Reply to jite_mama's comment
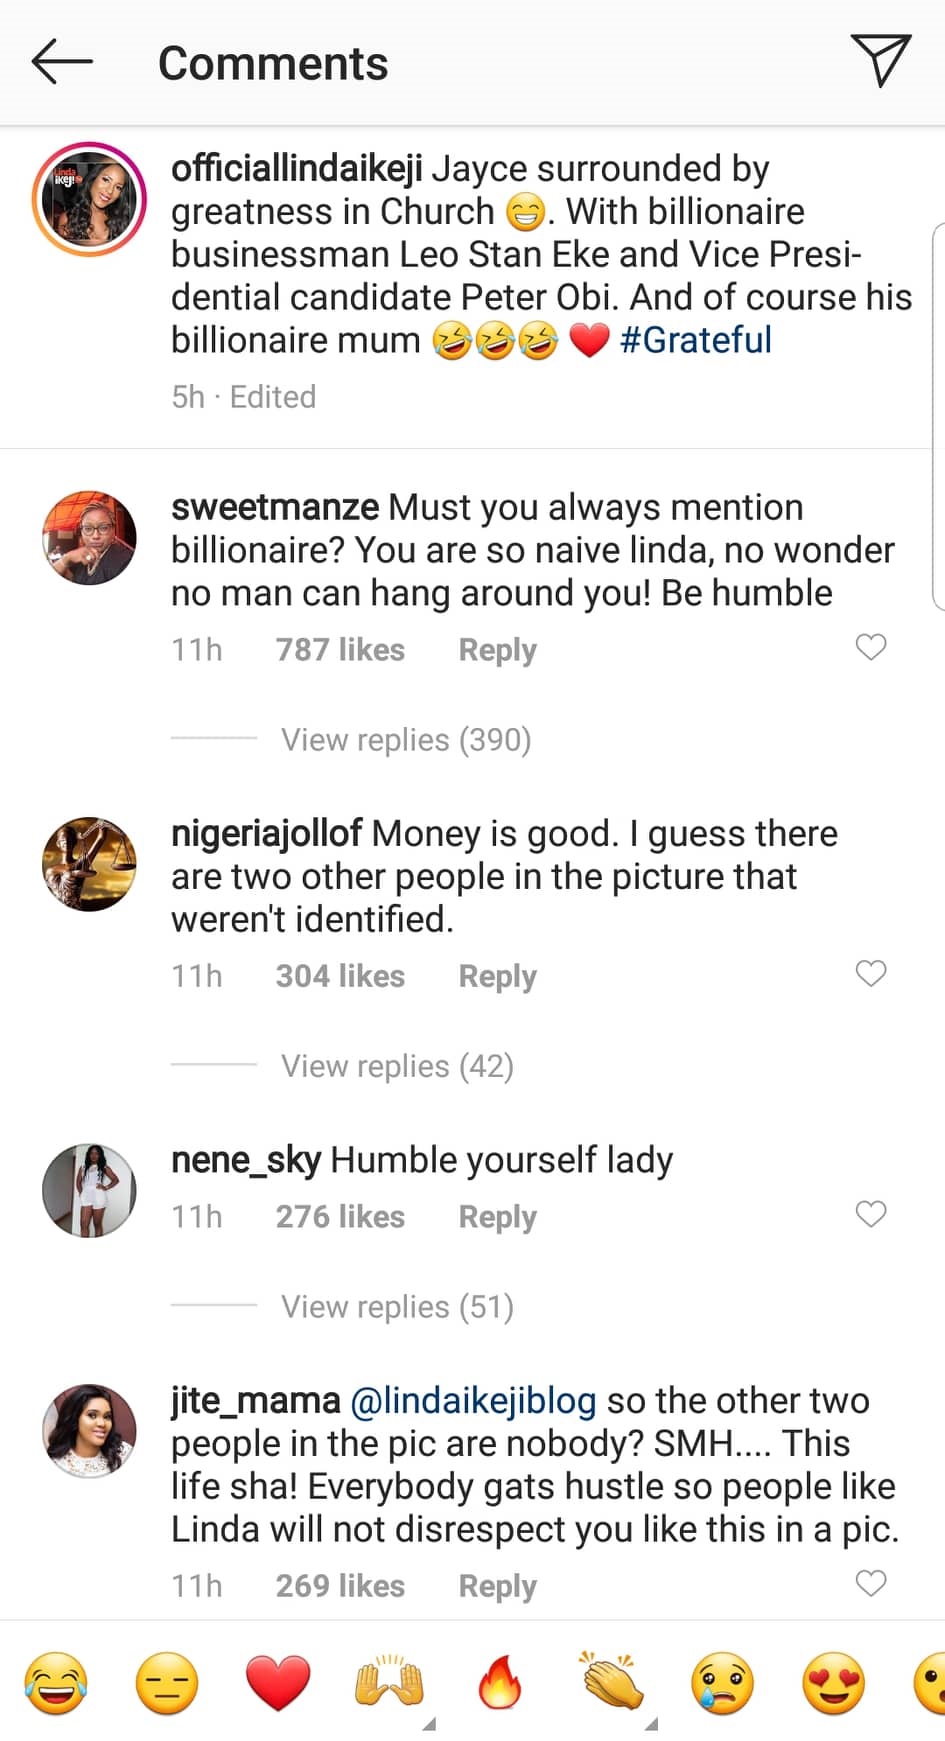The height and width of the screenshot is (1741, 945). pyautogui.click(x=497, y=1586)
